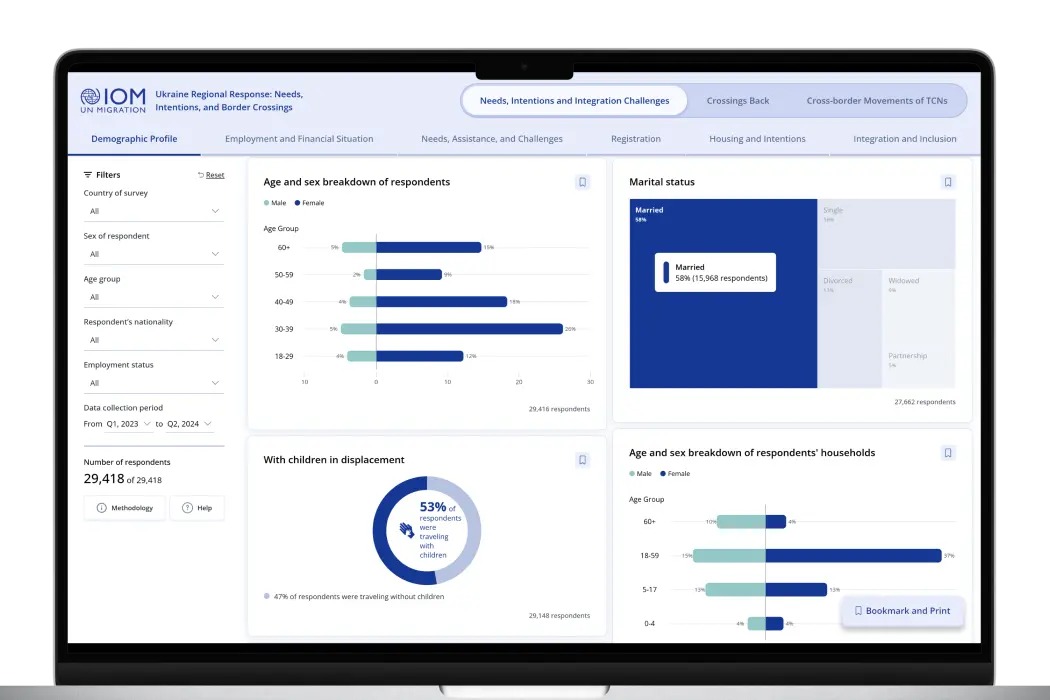
Task: Open the Crossings Back tab
Action: click(x=738, y=100)
